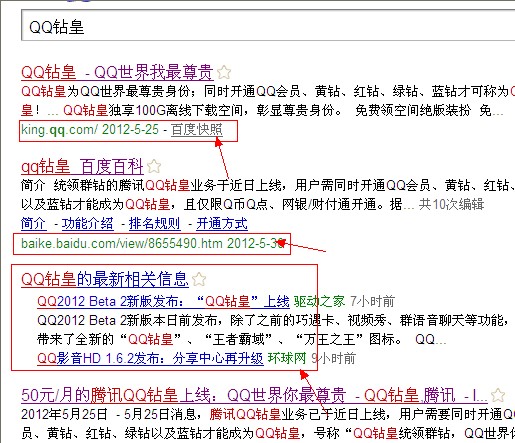
Task: Click star icon beside 50元/月的腾讯QQ钻皇上线 result
Action: pyautogui.click(x=498, y=395)
